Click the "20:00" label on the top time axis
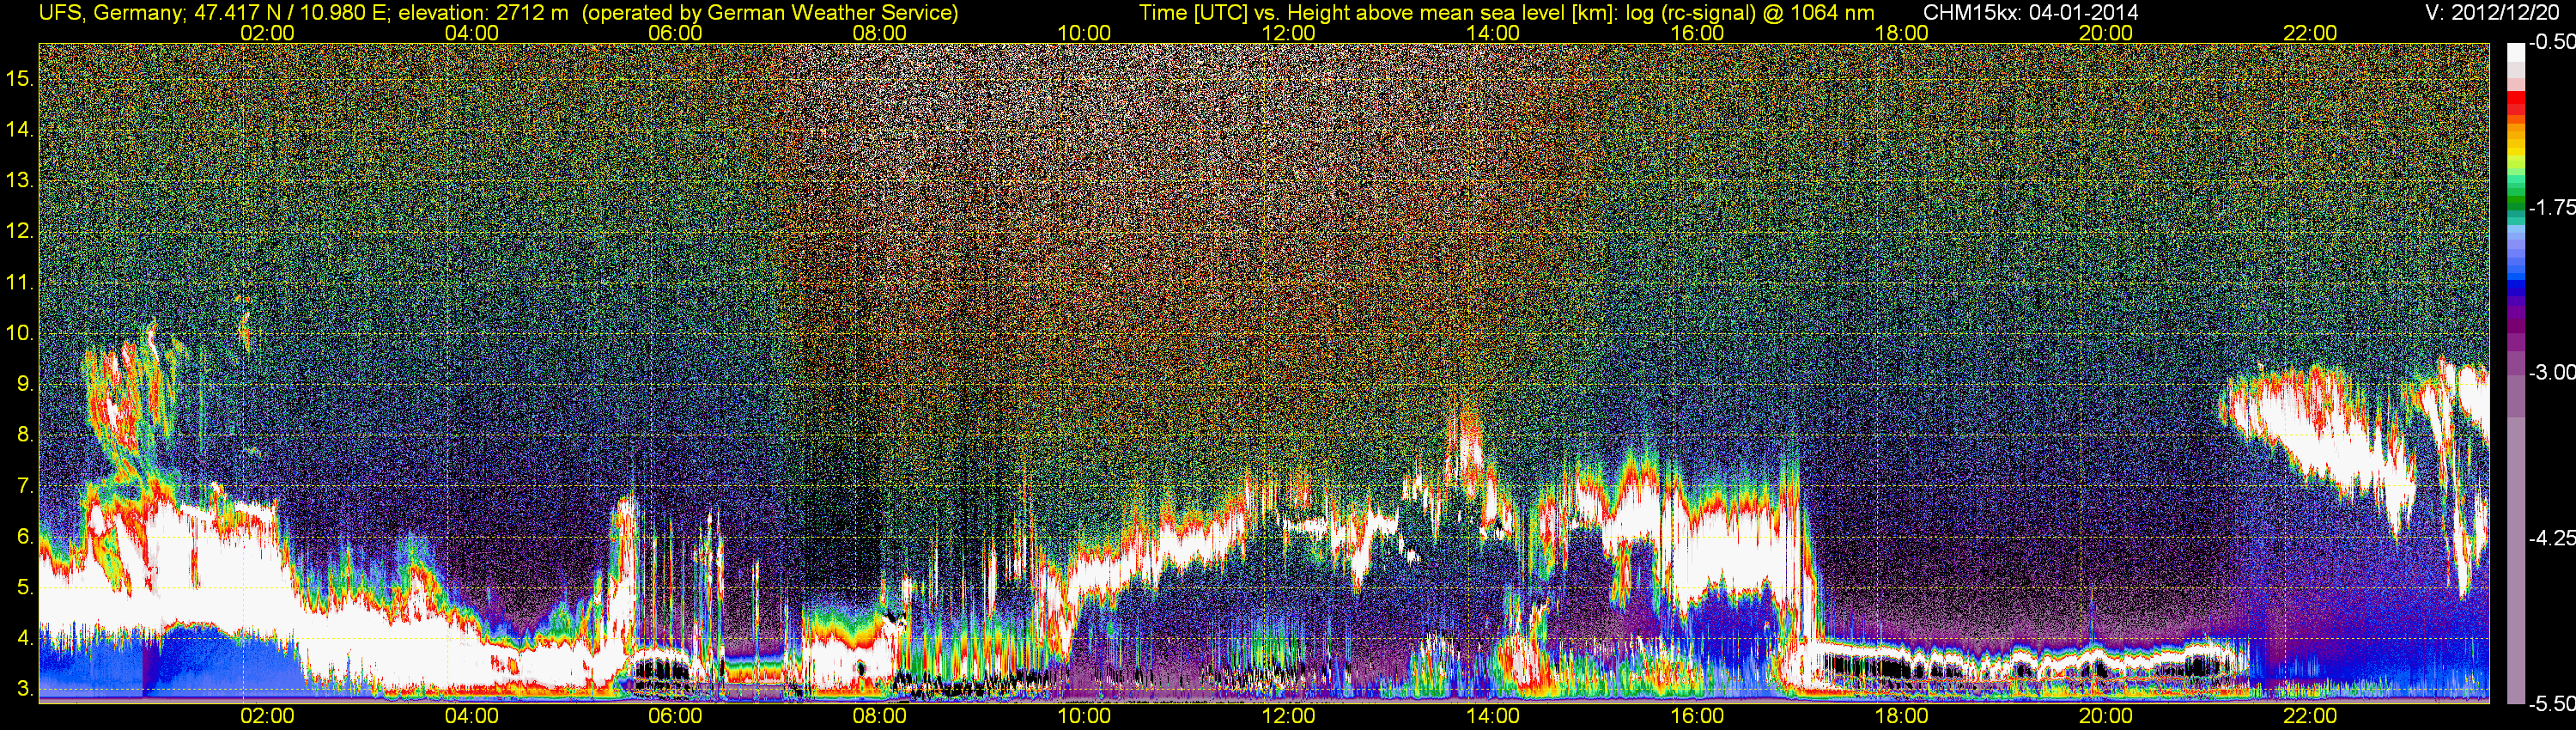 [x=2106, y=33]
